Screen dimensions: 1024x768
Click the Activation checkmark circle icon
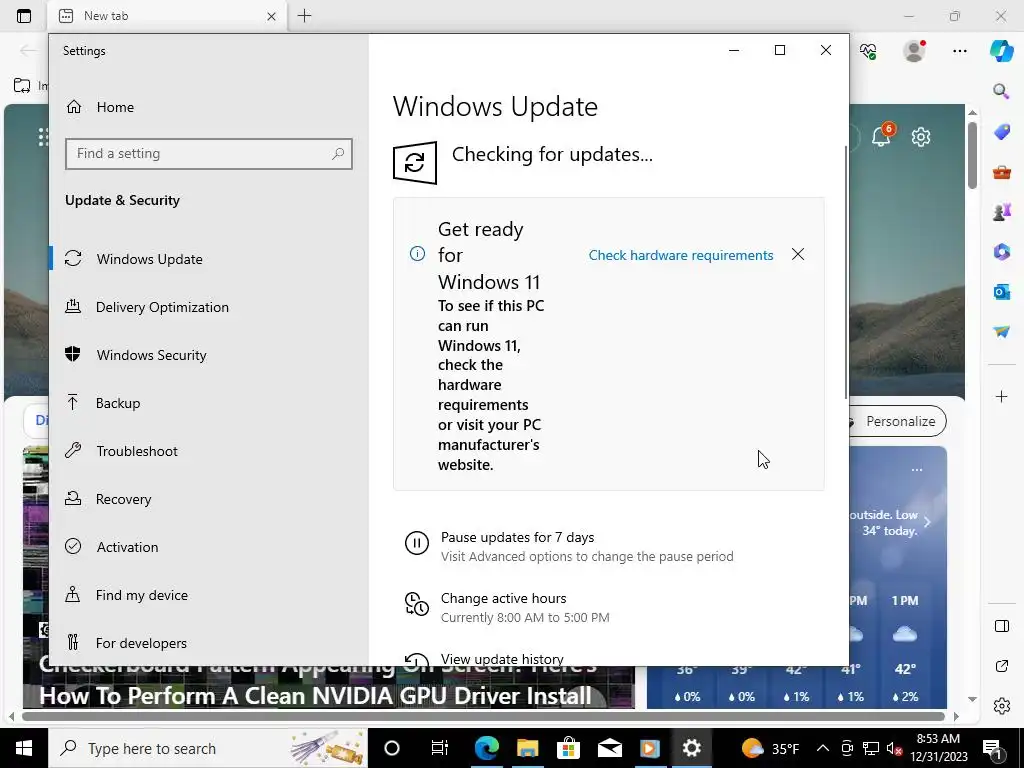pyautogui.click(x=73, y=546)
